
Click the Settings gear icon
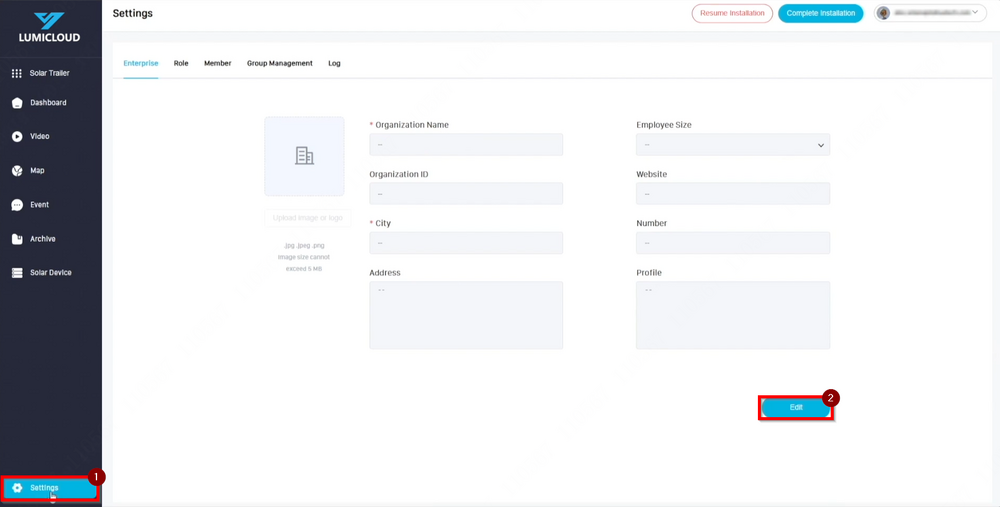click(17, 488)
